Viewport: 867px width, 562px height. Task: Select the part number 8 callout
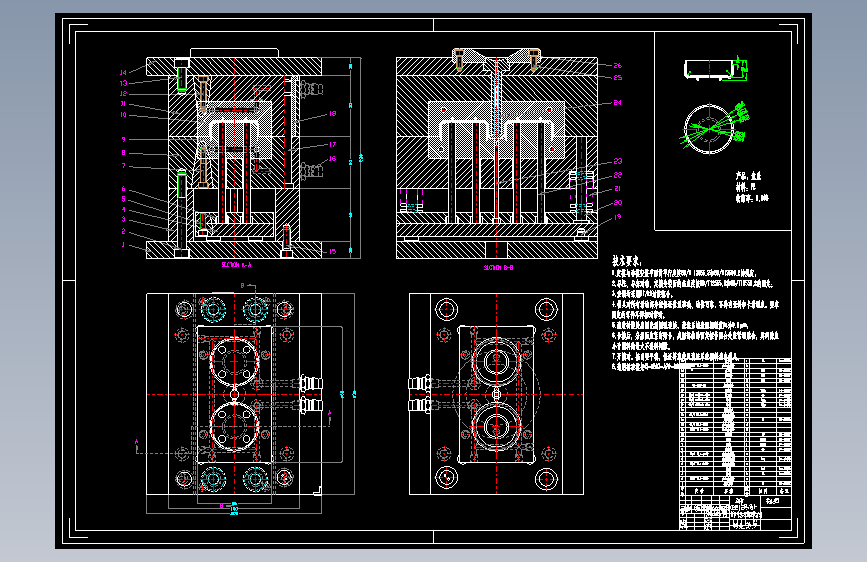(x=123, y=153)
